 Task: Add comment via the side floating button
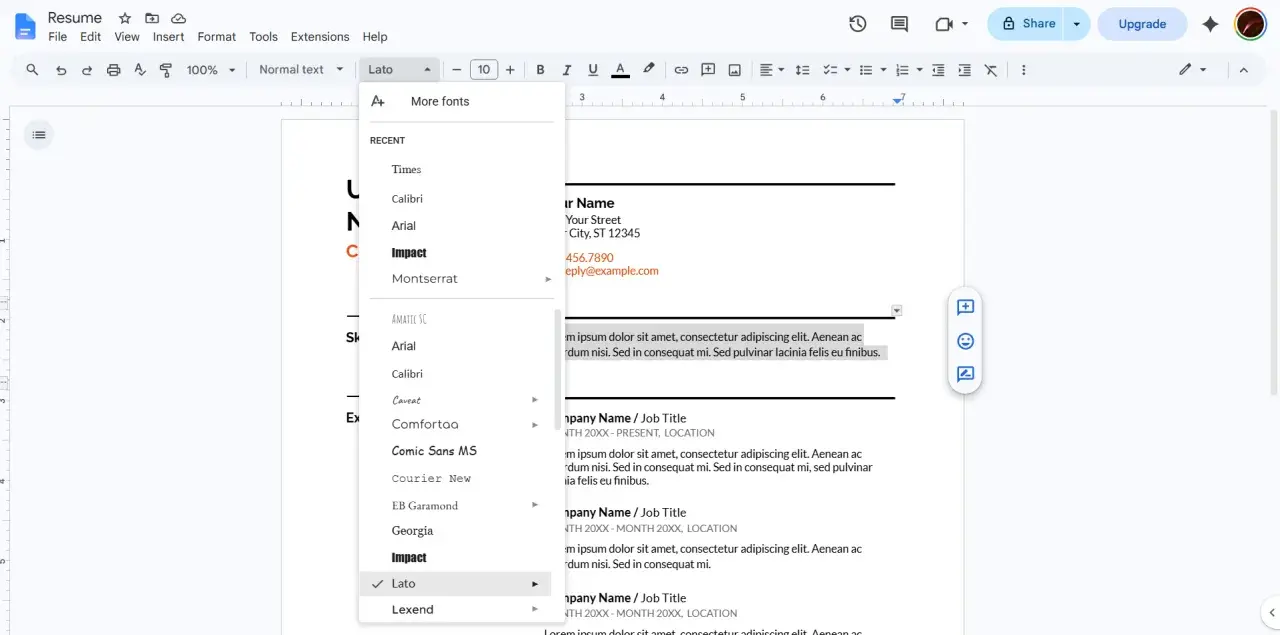click(x=965, y=307)
